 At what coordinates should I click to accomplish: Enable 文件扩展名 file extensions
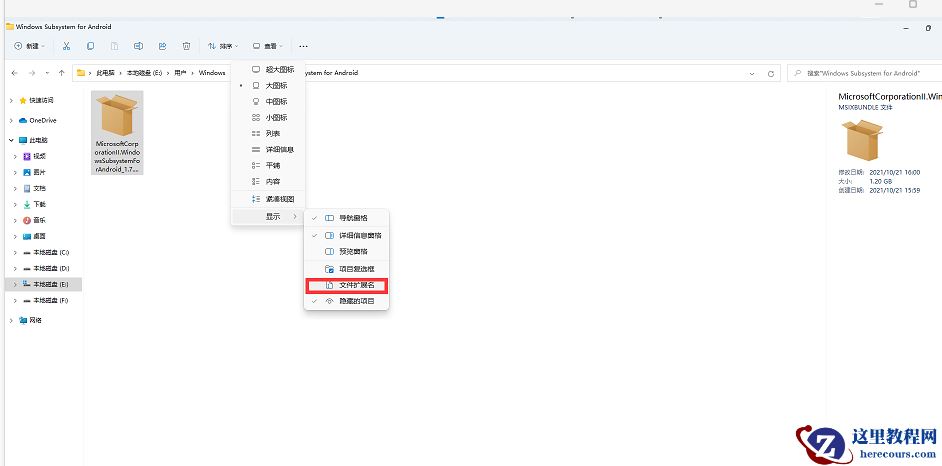click(347, 285)
